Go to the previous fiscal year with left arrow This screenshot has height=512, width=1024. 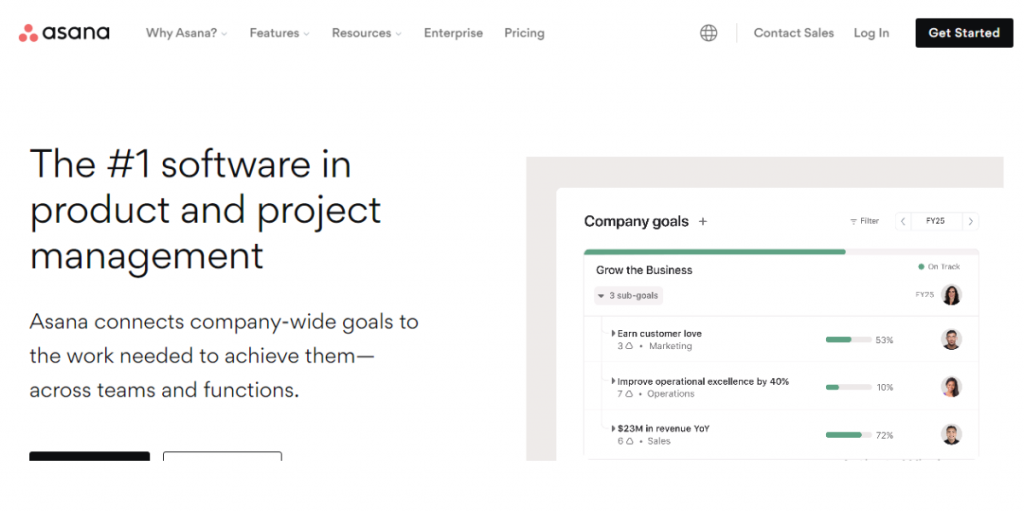coord(903,221)
